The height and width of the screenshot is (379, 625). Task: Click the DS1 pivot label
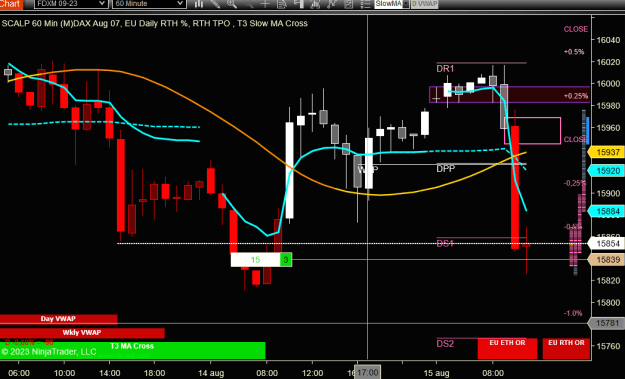445,244
